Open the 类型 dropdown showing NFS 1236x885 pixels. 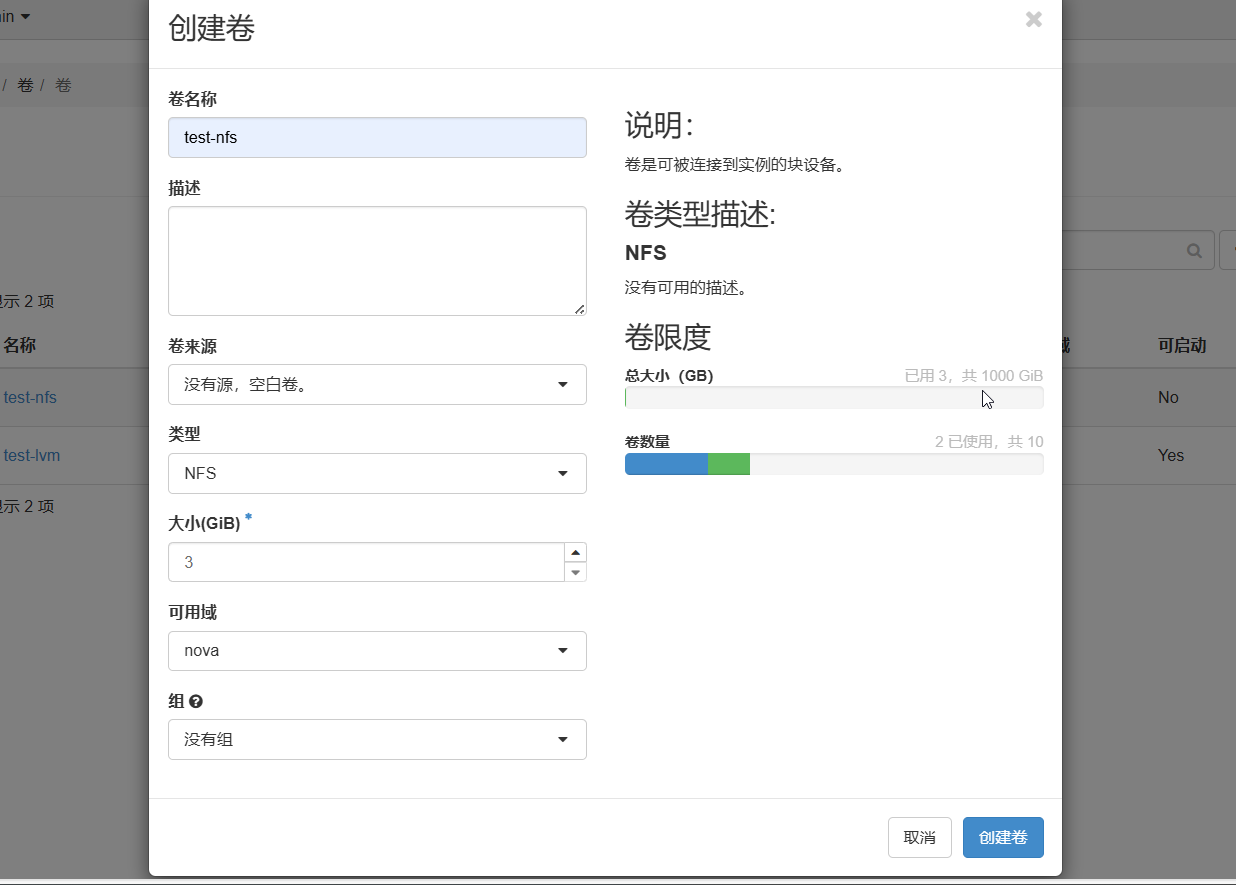tap(377, 473)
